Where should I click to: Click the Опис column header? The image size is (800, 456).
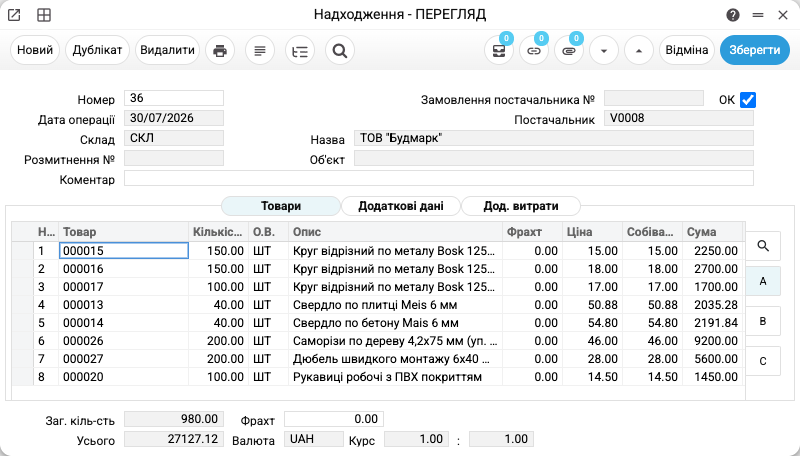tap(395, 232)
